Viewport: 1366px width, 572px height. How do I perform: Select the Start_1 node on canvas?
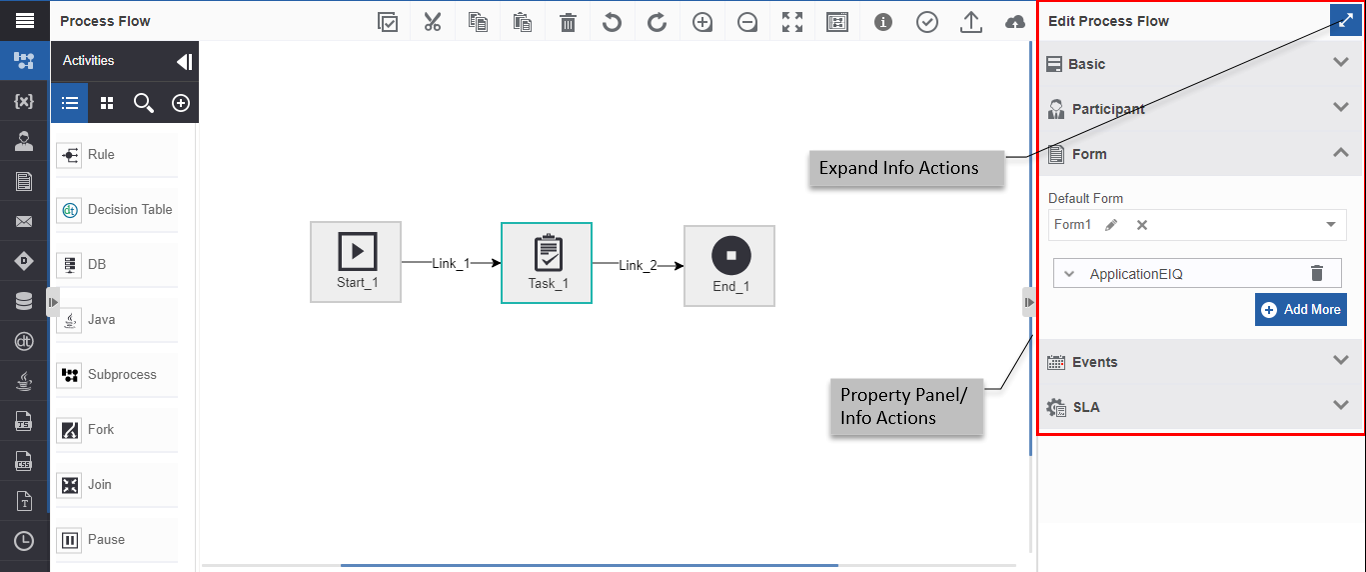click(x=356, y=262)
